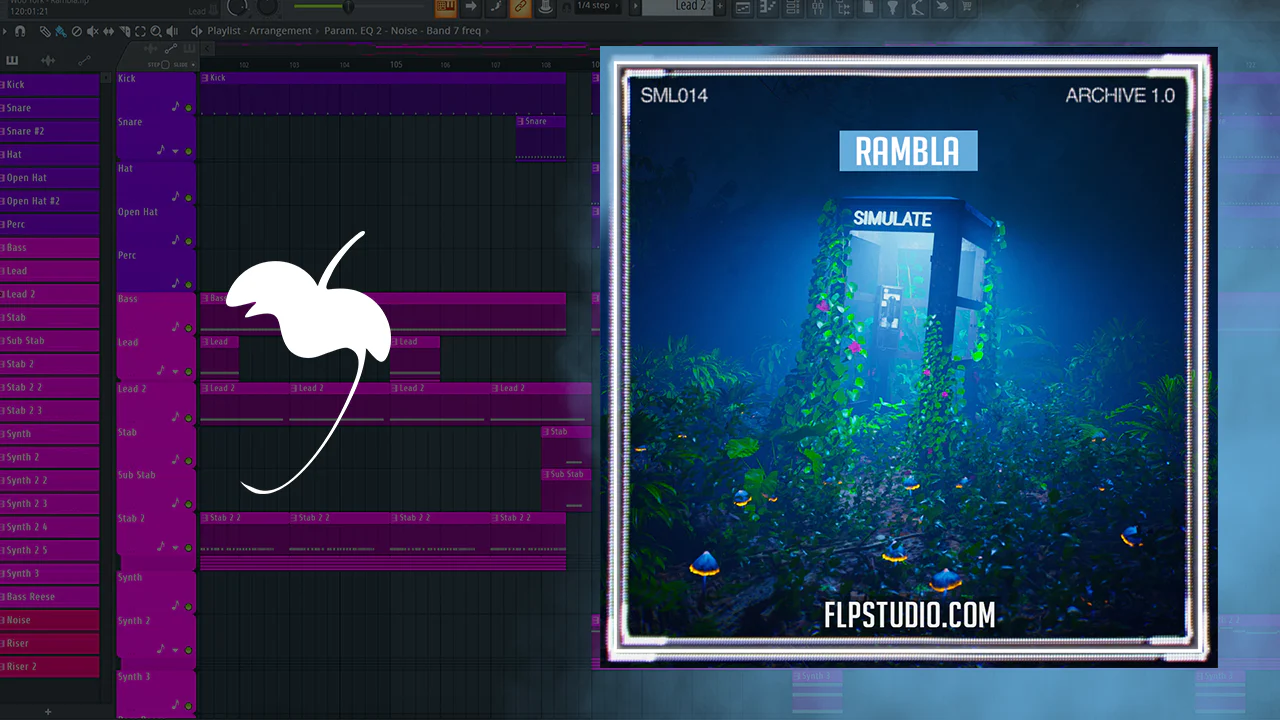Select Bass Reese in the picker list
Image resolution: width=1280 pixels, height=720 pixels.
point(50,597)
